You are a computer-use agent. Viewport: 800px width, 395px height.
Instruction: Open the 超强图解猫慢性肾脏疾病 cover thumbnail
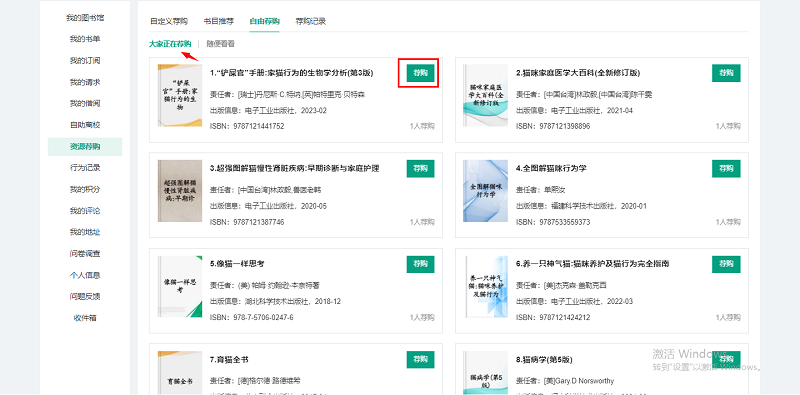(x=180, y=191)
